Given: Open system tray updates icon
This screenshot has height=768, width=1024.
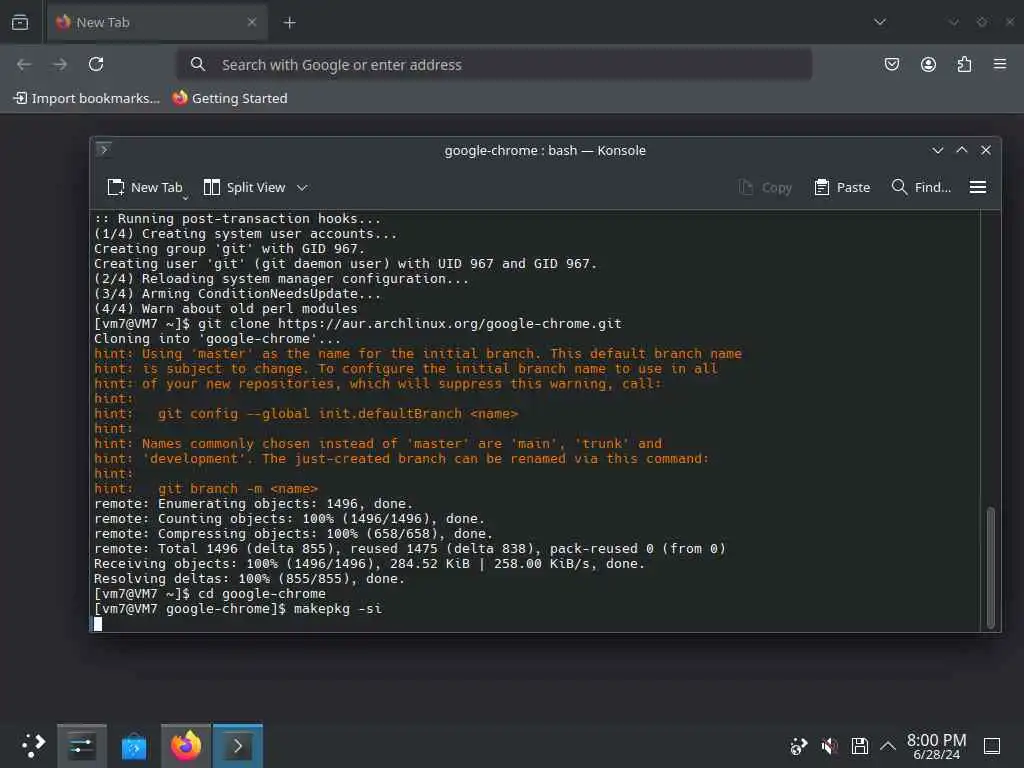Looking at the screenshot, I should pos(798,746).
